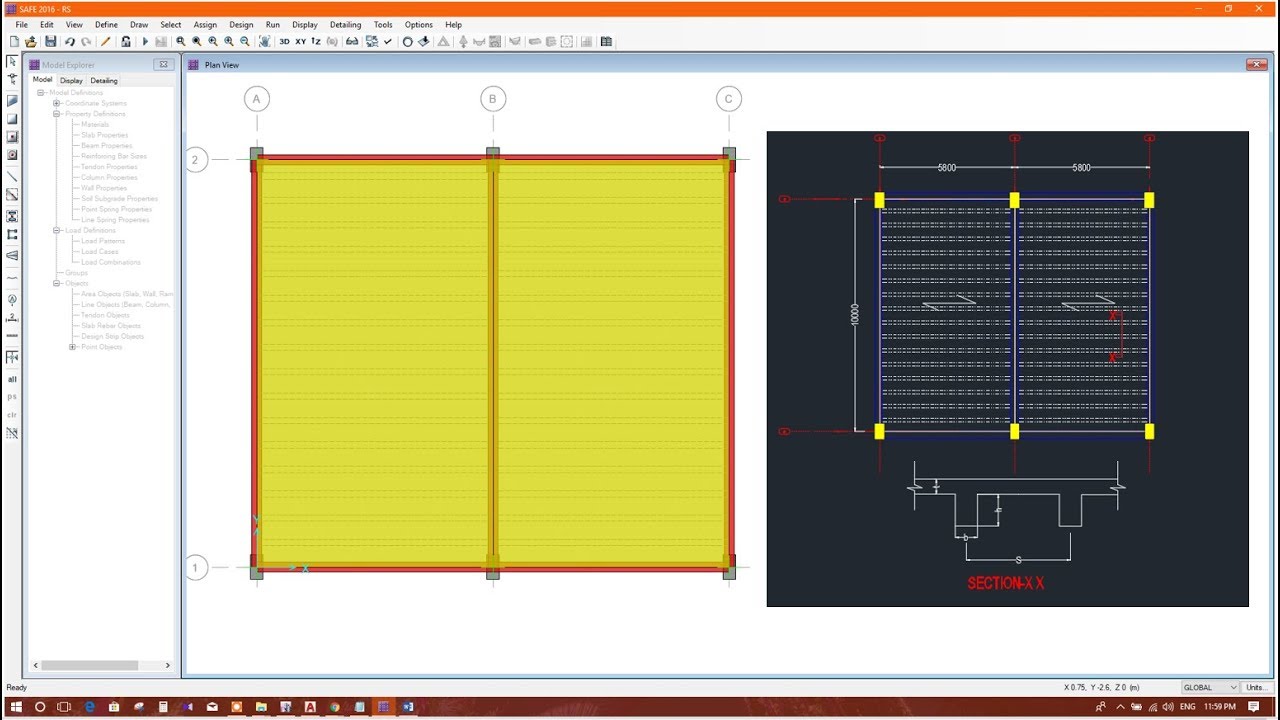Switch to 3D view using the 3D icon
The width and height of the screenshot is (1280, 720).
[x=285, y=41]
